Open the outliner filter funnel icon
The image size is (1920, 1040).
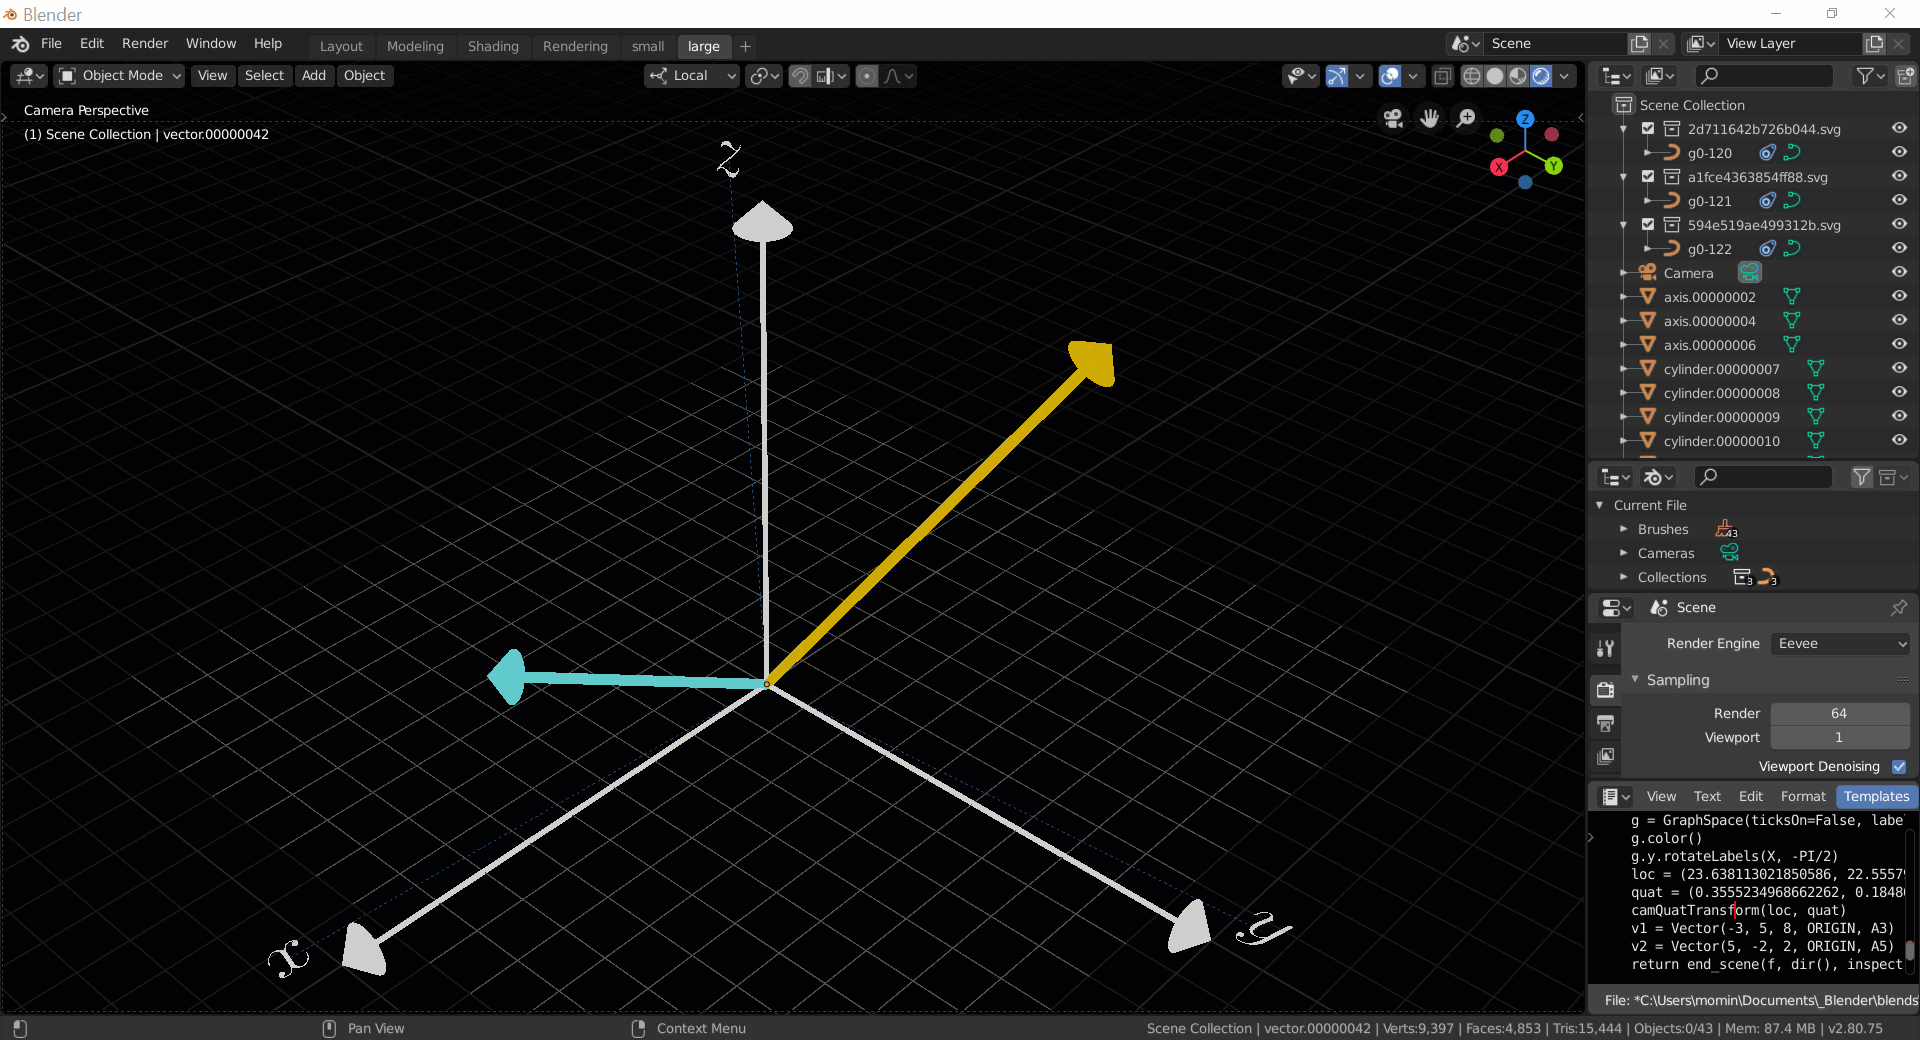[1865, 77]
